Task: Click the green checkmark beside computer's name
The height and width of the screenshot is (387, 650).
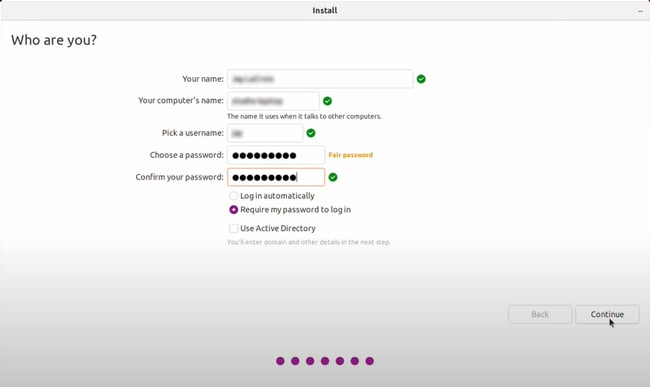Action: [327, 101]
